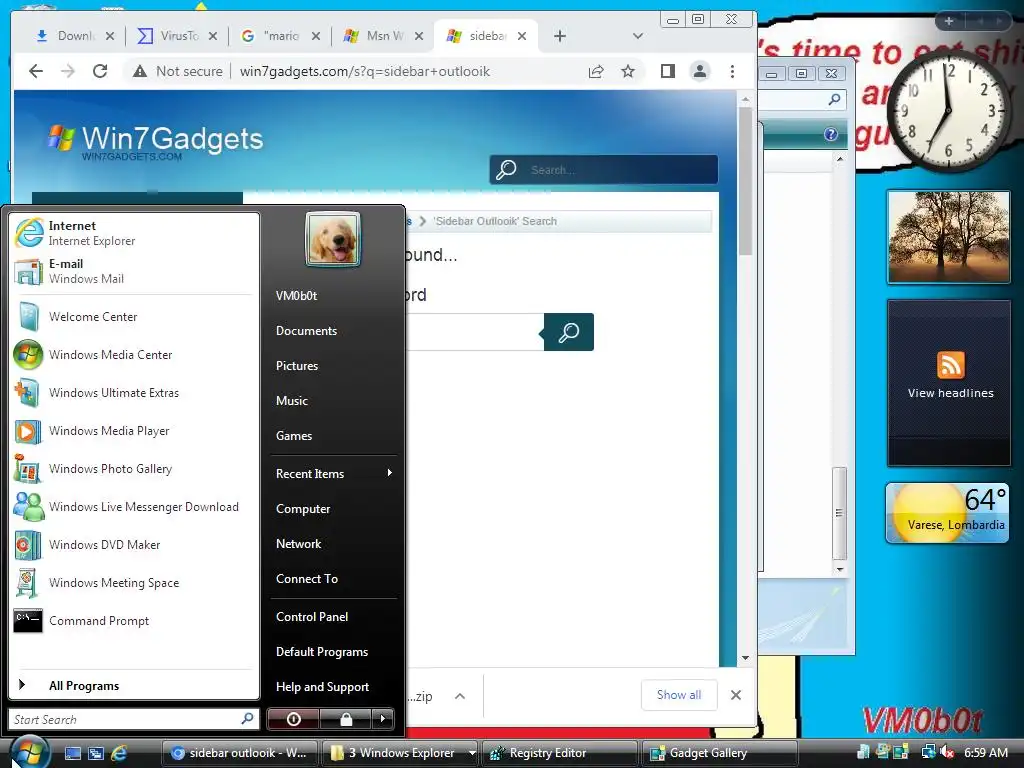
Task: Click the Chrome page vertical scrollbar
Action: [x=745, y=183]
